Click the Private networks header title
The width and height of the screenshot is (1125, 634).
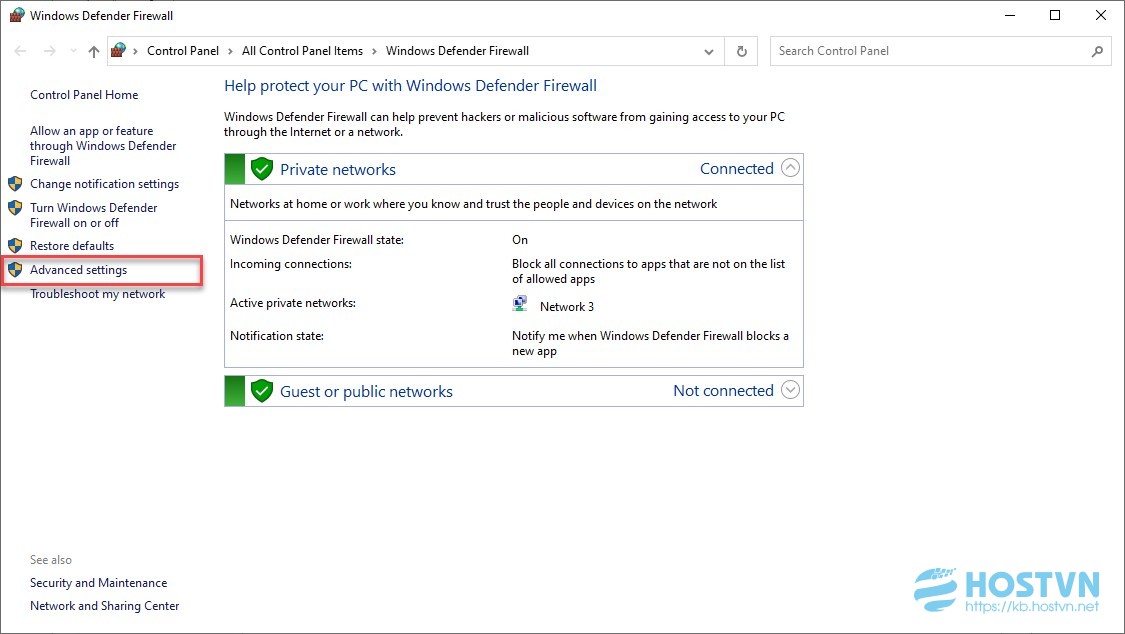coord(338,169)
